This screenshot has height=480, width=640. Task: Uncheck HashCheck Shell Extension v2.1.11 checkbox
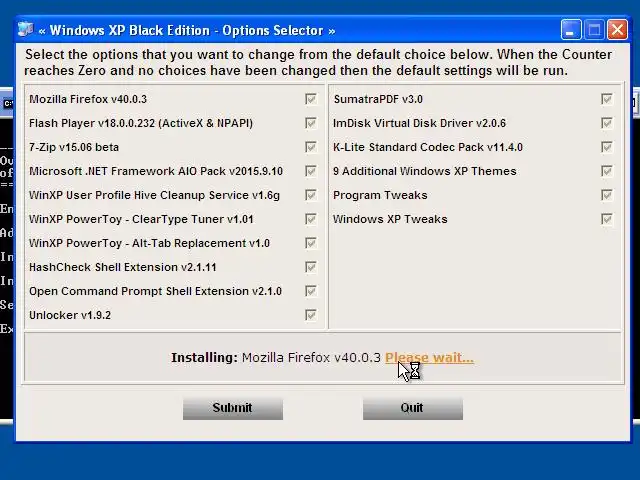coord(311,267)
